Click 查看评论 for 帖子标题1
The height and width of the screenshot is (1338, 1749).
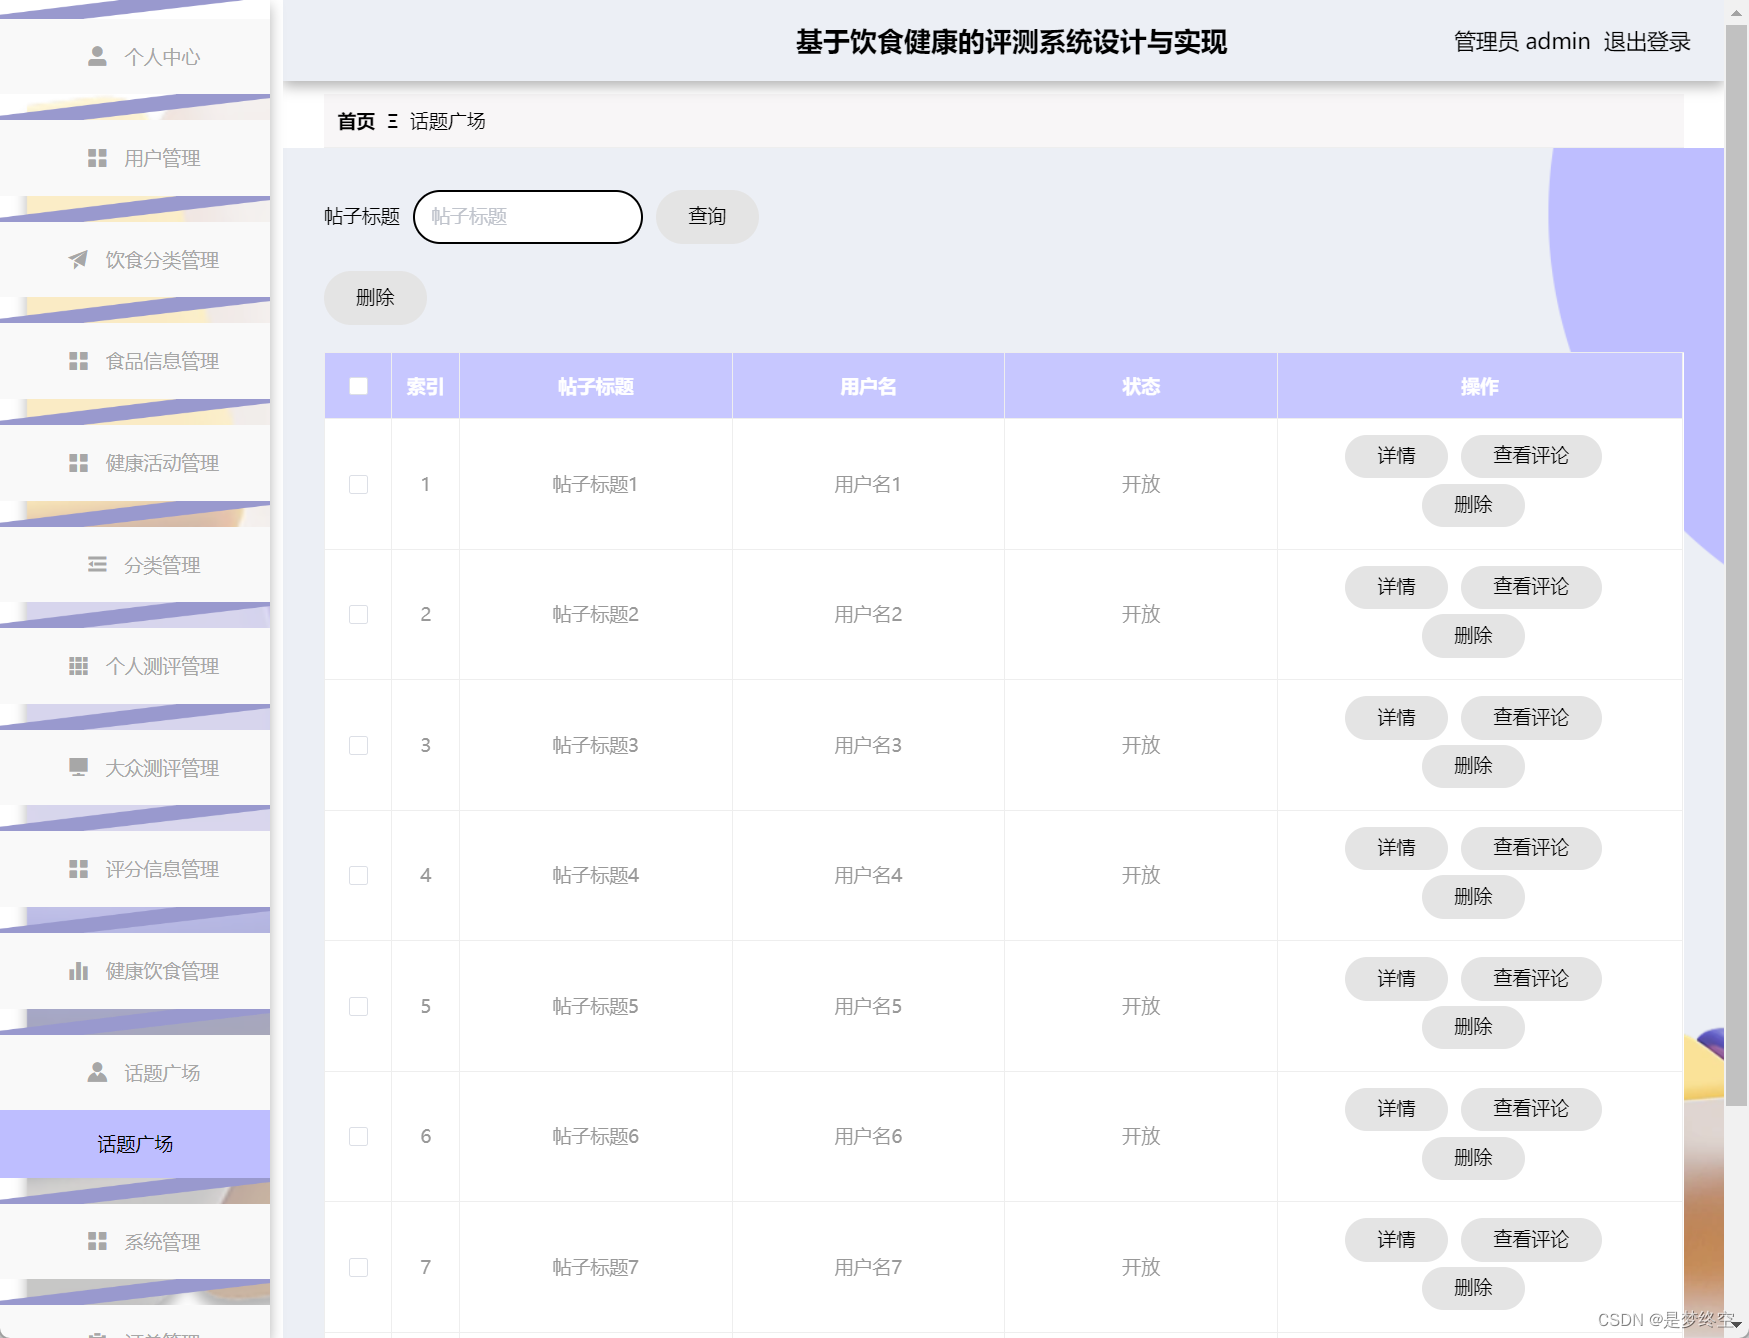[1531, 456]
